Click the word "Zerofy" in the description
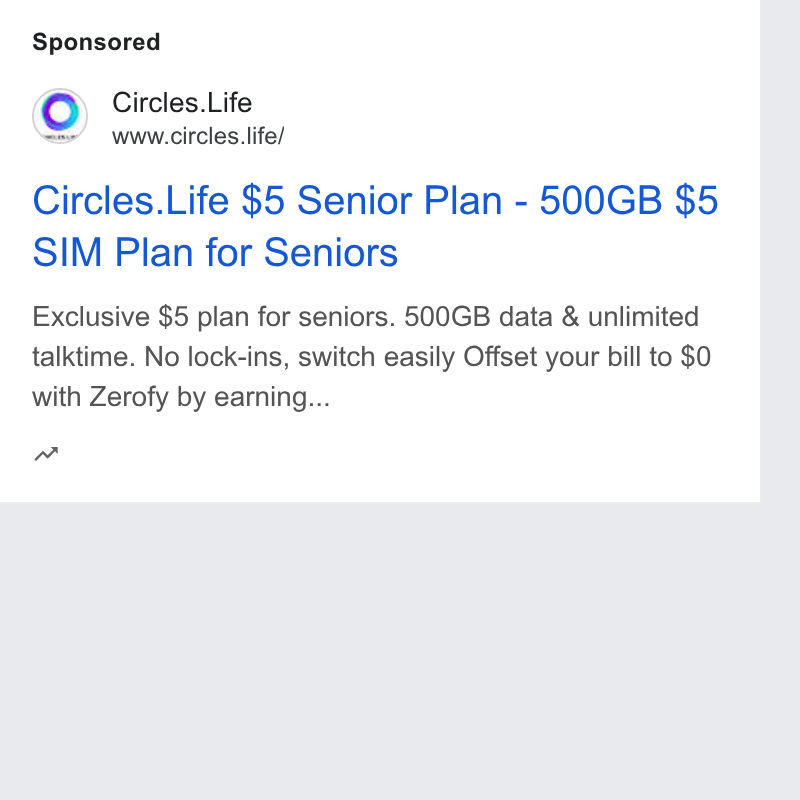This screenshot has width=800, height=800. click(129, 397)
